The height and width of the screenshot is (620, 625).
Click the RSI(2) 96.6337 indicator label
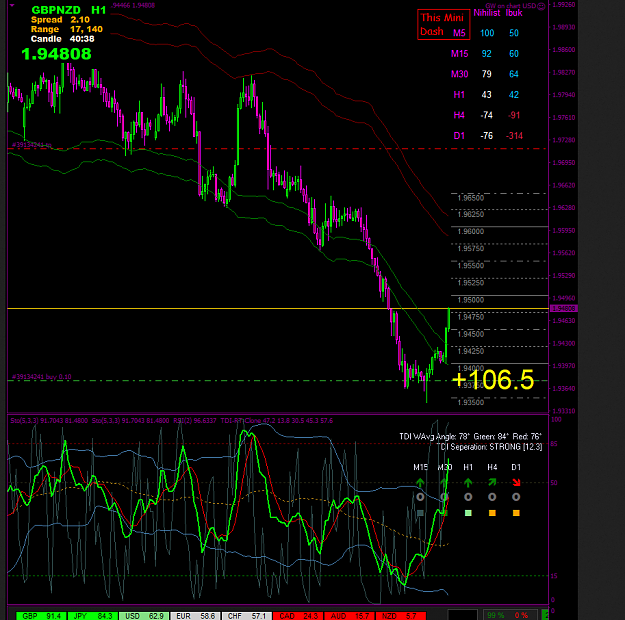tap(195, 421)
